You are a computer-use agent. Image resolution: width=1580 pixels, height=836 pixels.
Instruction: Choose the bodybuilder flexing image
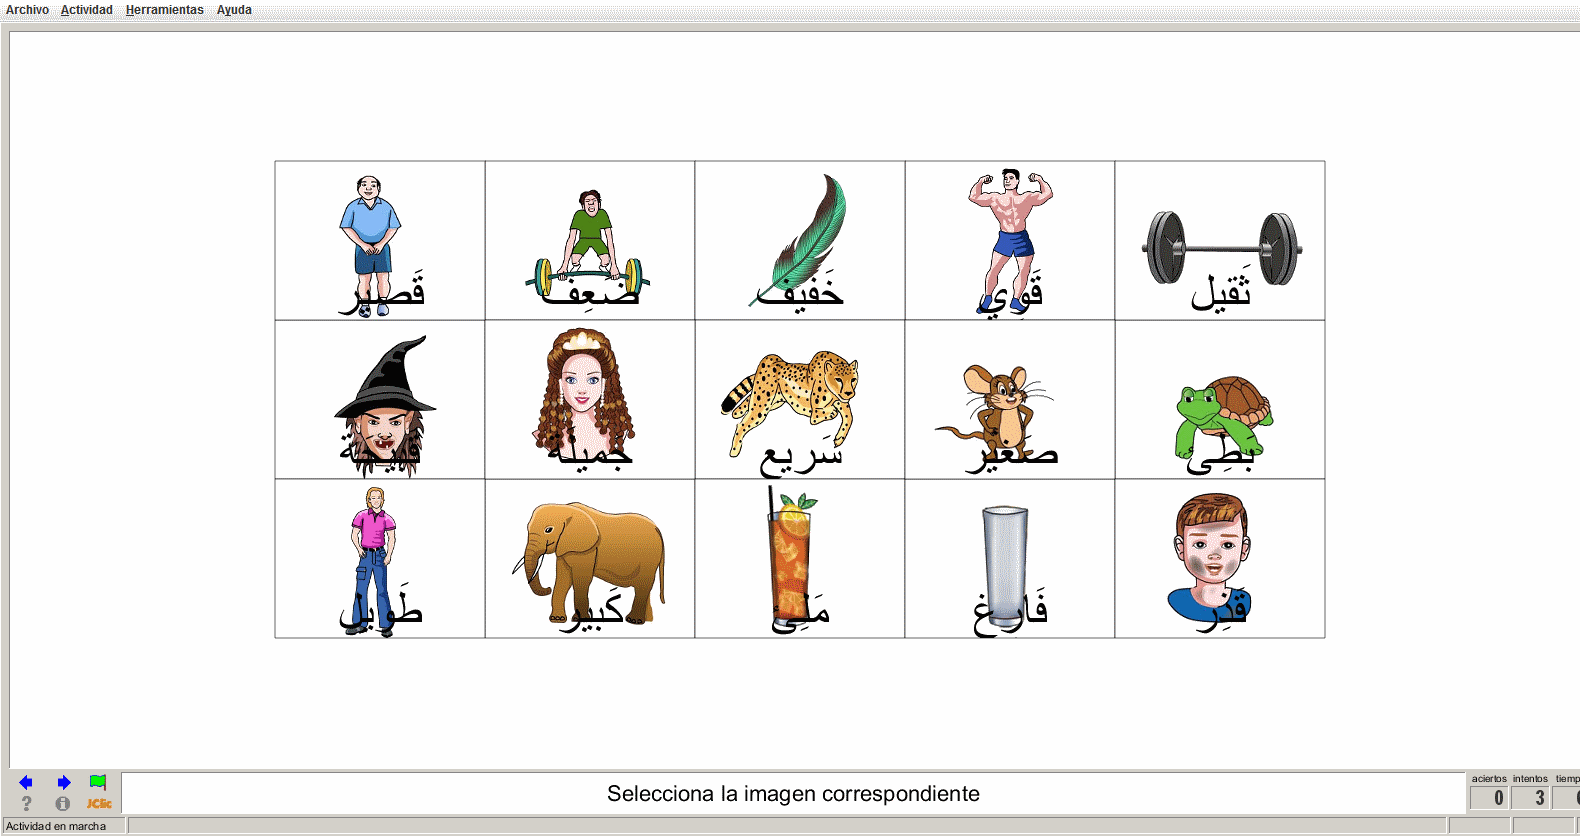[1010, 241]
